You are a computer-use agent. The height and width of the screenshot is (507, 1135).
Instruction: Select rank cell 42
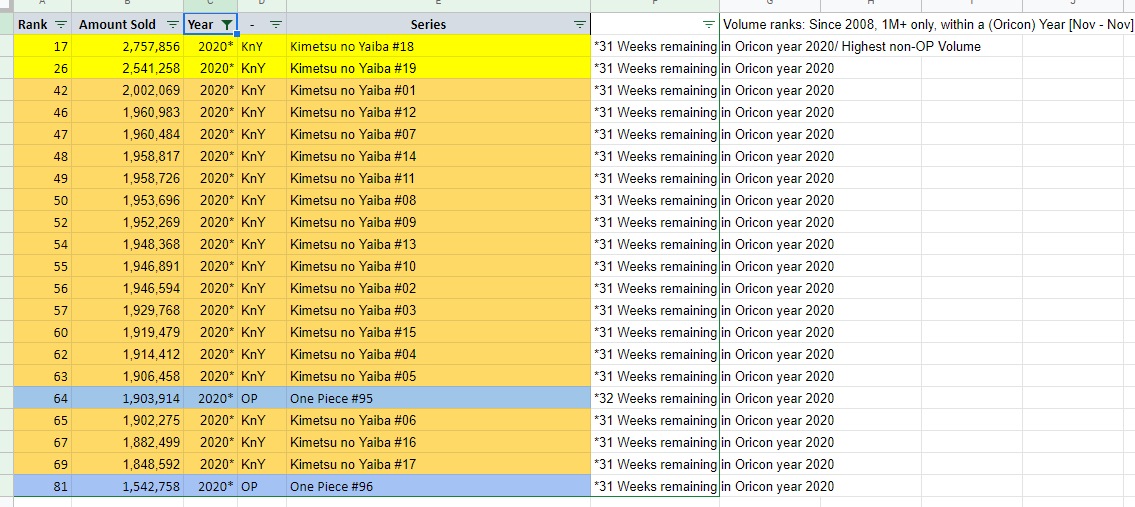(x=43, y=91)
